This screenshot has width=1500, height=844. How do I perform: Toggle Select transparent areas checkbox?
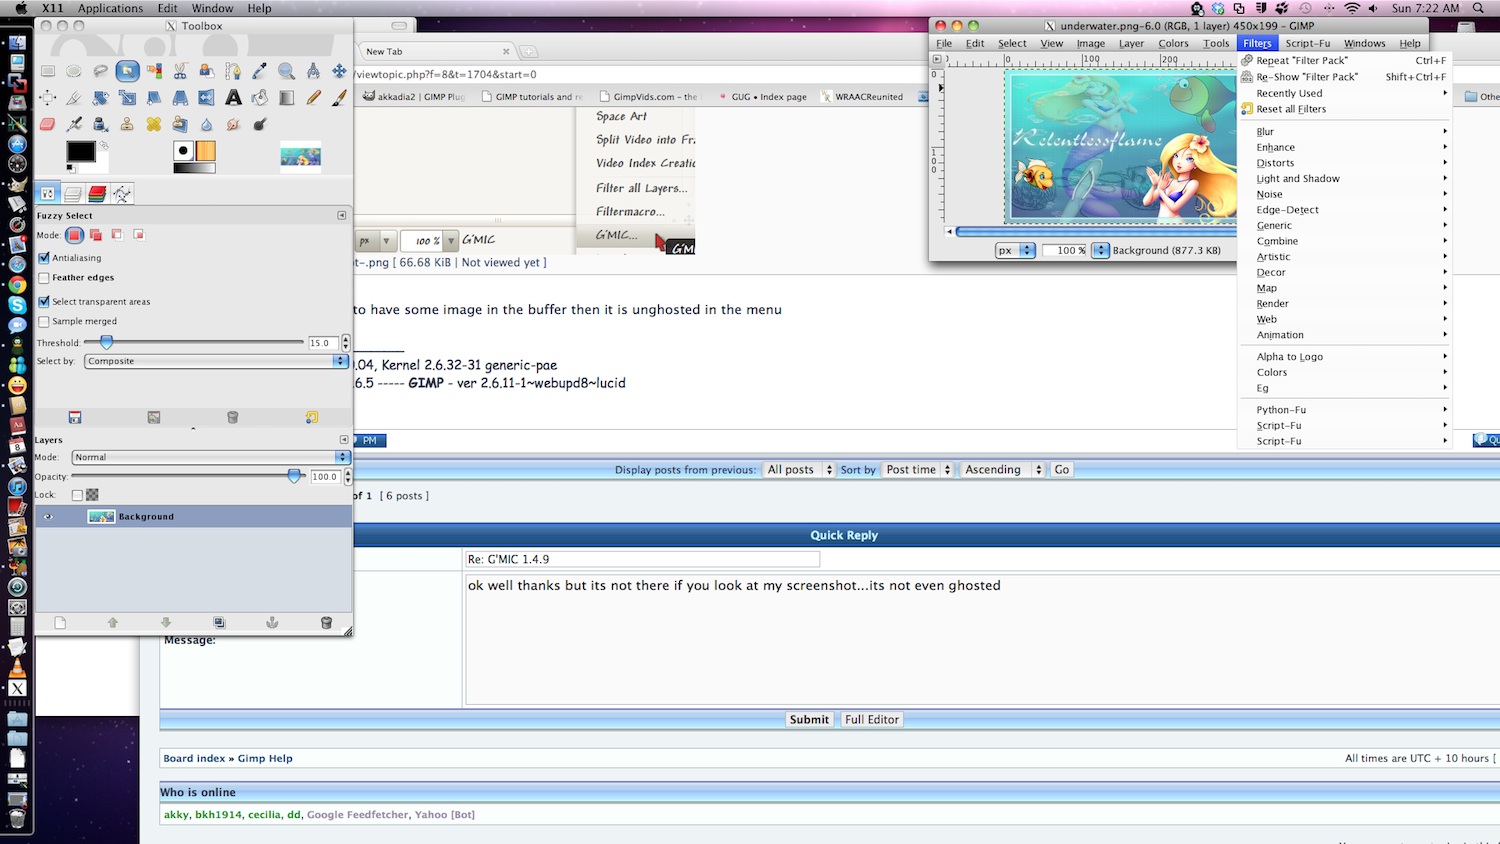[x=44, y=301]
